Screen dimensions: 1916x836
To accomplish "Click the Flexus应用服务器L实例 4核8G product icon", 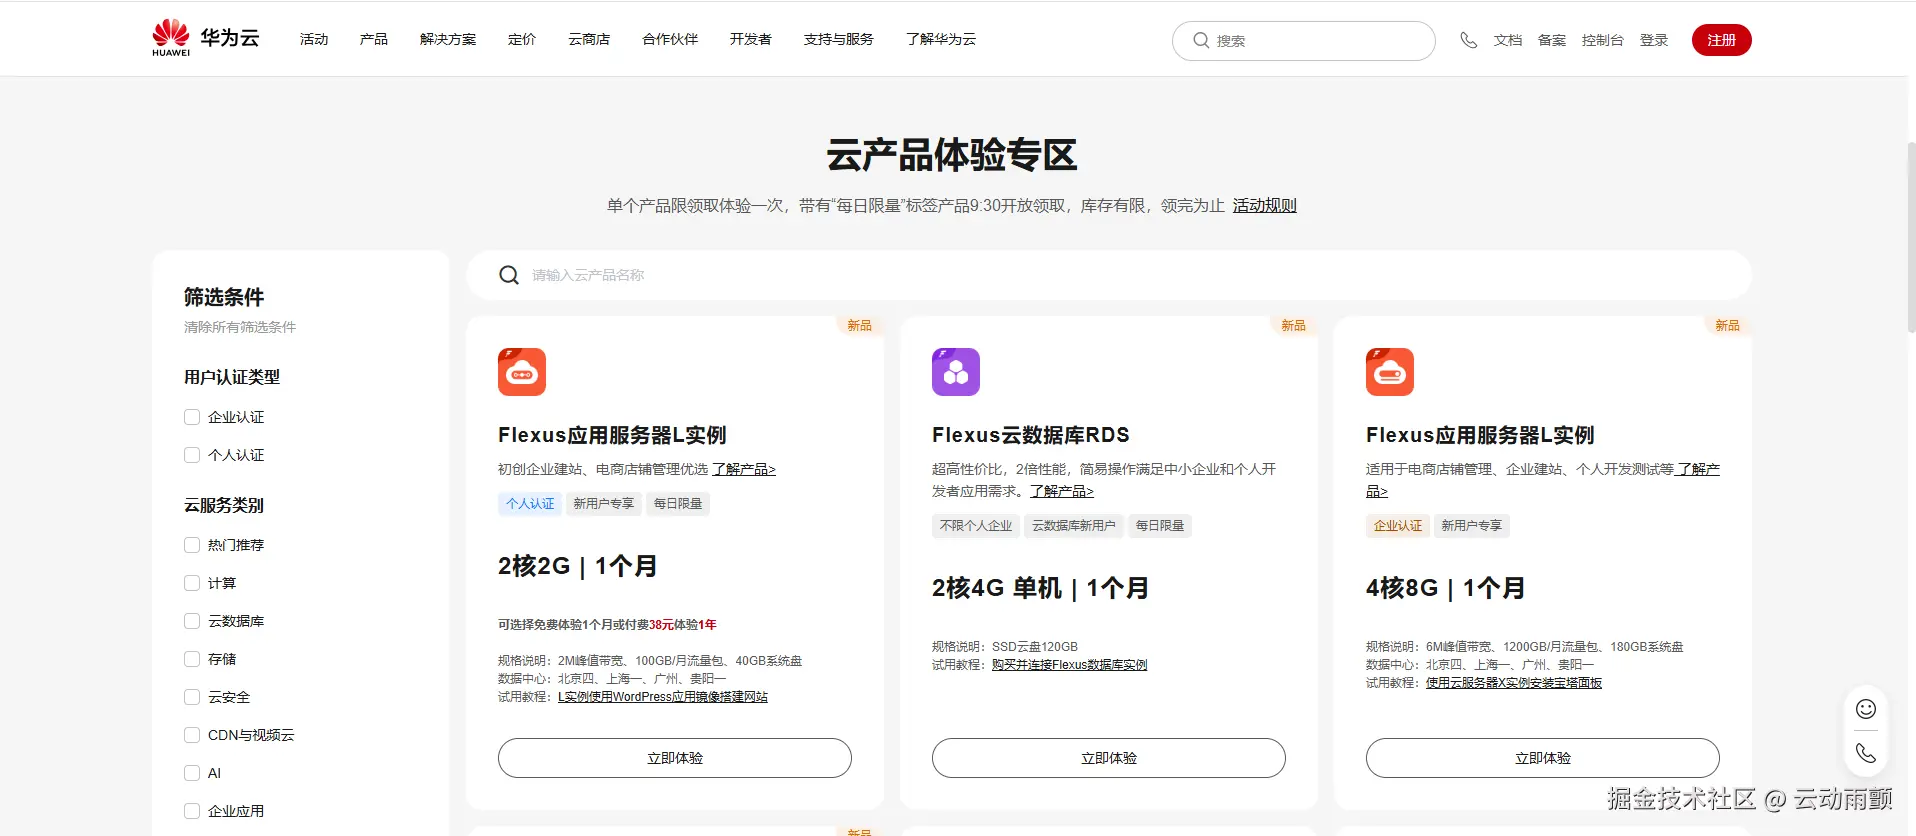I will pos(1390,372).
